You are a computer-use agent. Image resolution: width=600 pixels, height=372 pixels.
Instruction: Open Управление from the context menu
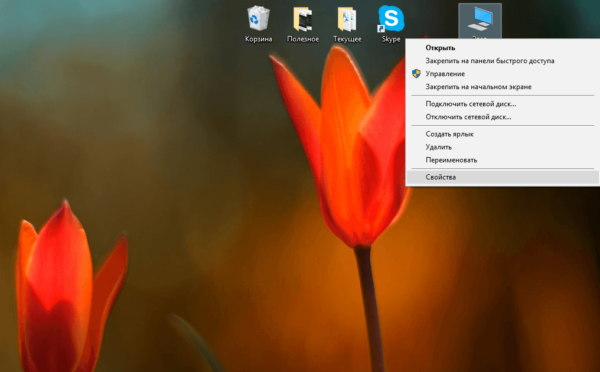pos(445,74)
